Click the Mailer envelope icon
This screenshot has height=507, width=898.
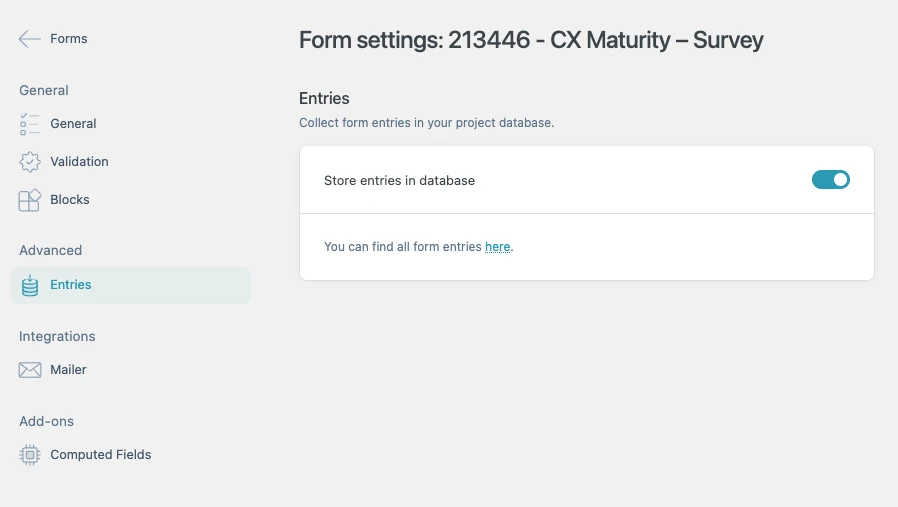(30, 370)
